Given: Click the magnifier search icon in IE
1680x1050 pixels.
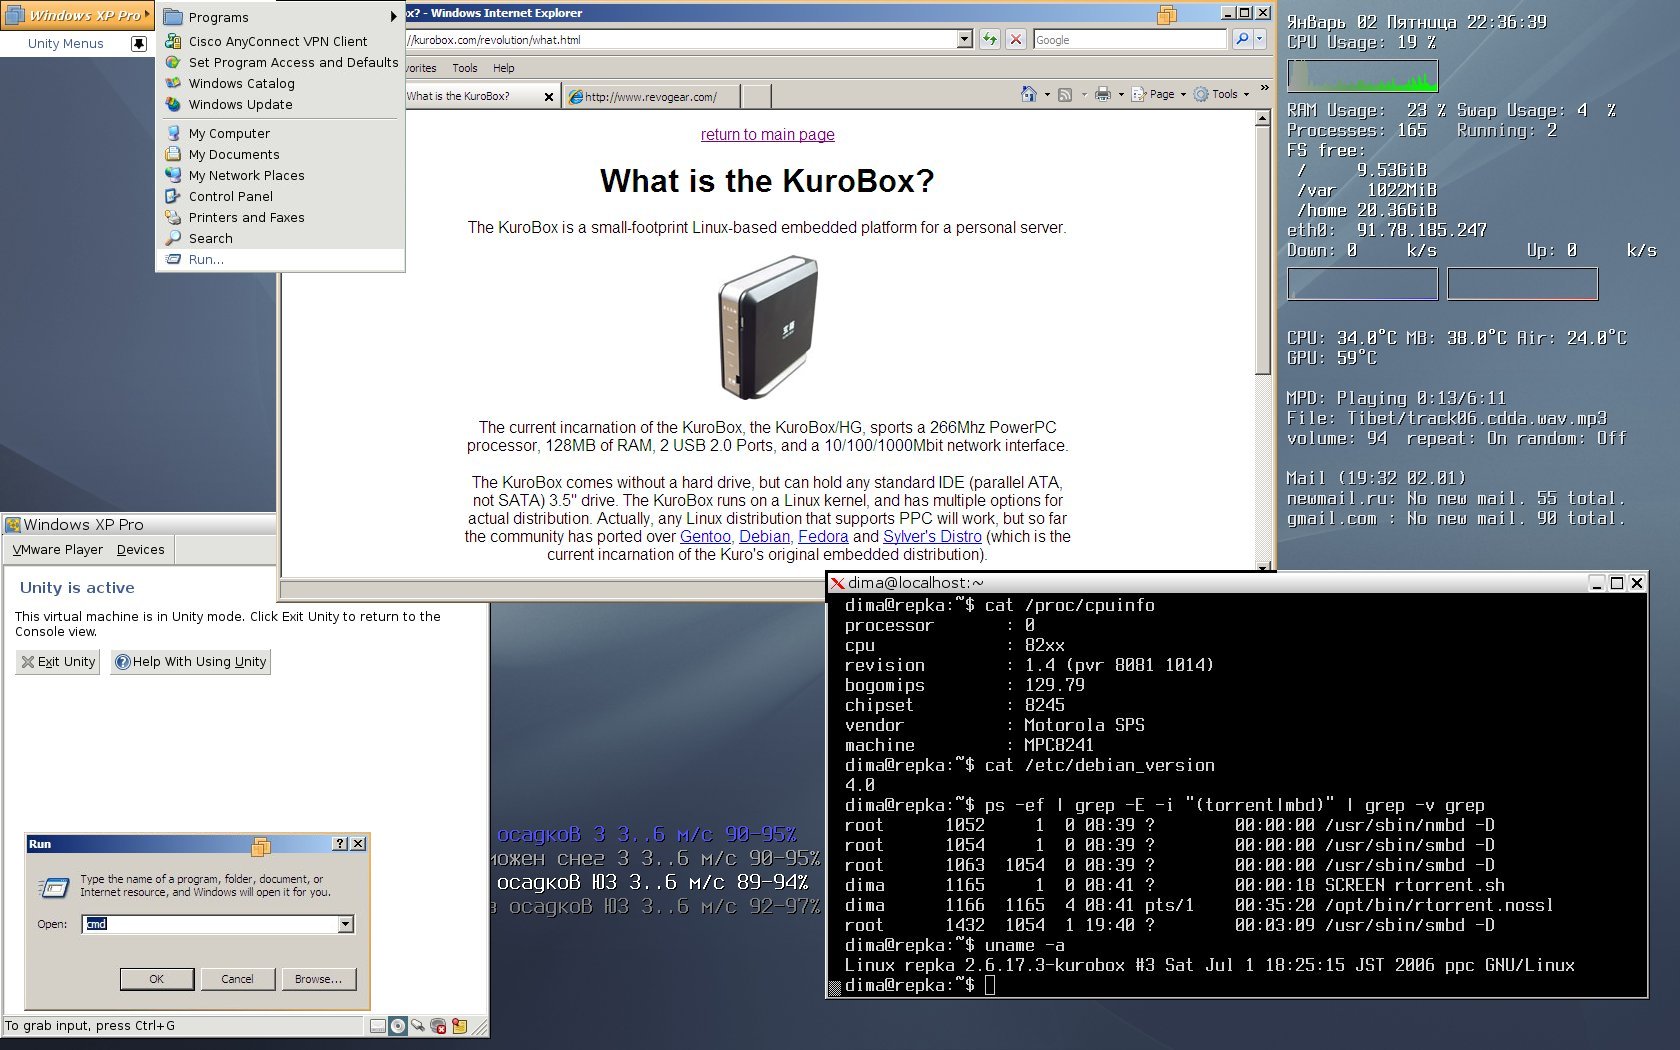Looking at the screenshot, I should click(x=1242, y=39).
